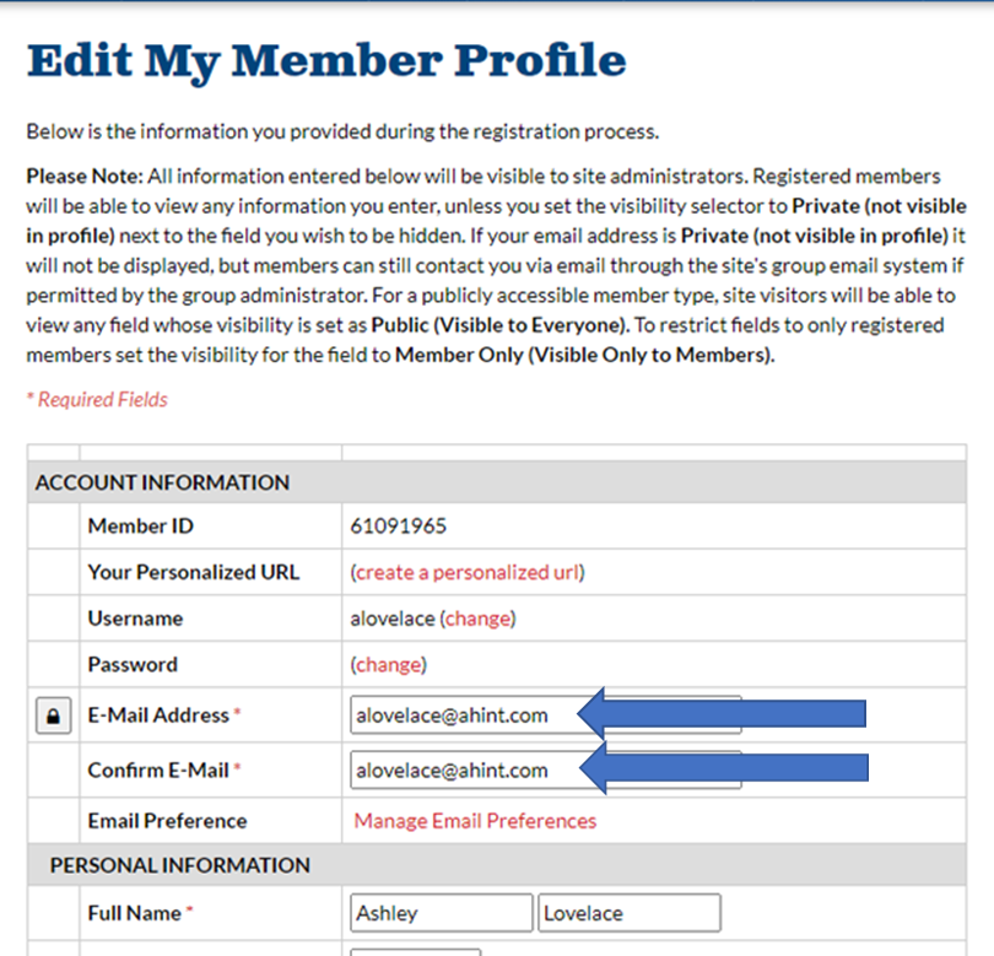994x956 pixels.
Task: Click the PERSONAL INFORMATION section header
Action: 180,865
